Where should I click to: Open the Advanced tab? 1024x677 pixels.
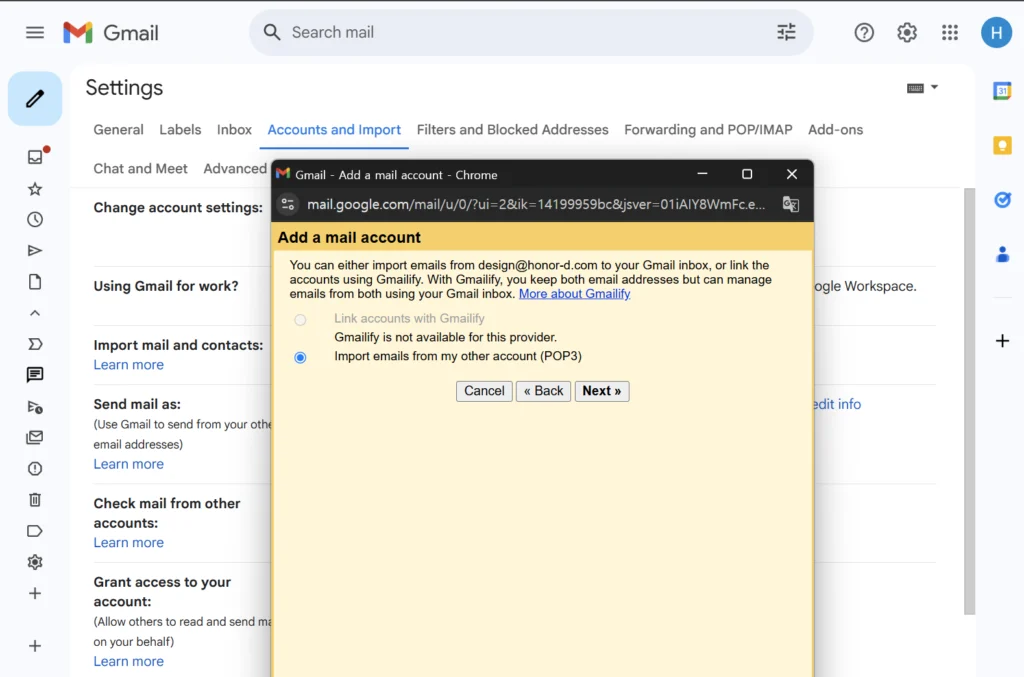234,168
